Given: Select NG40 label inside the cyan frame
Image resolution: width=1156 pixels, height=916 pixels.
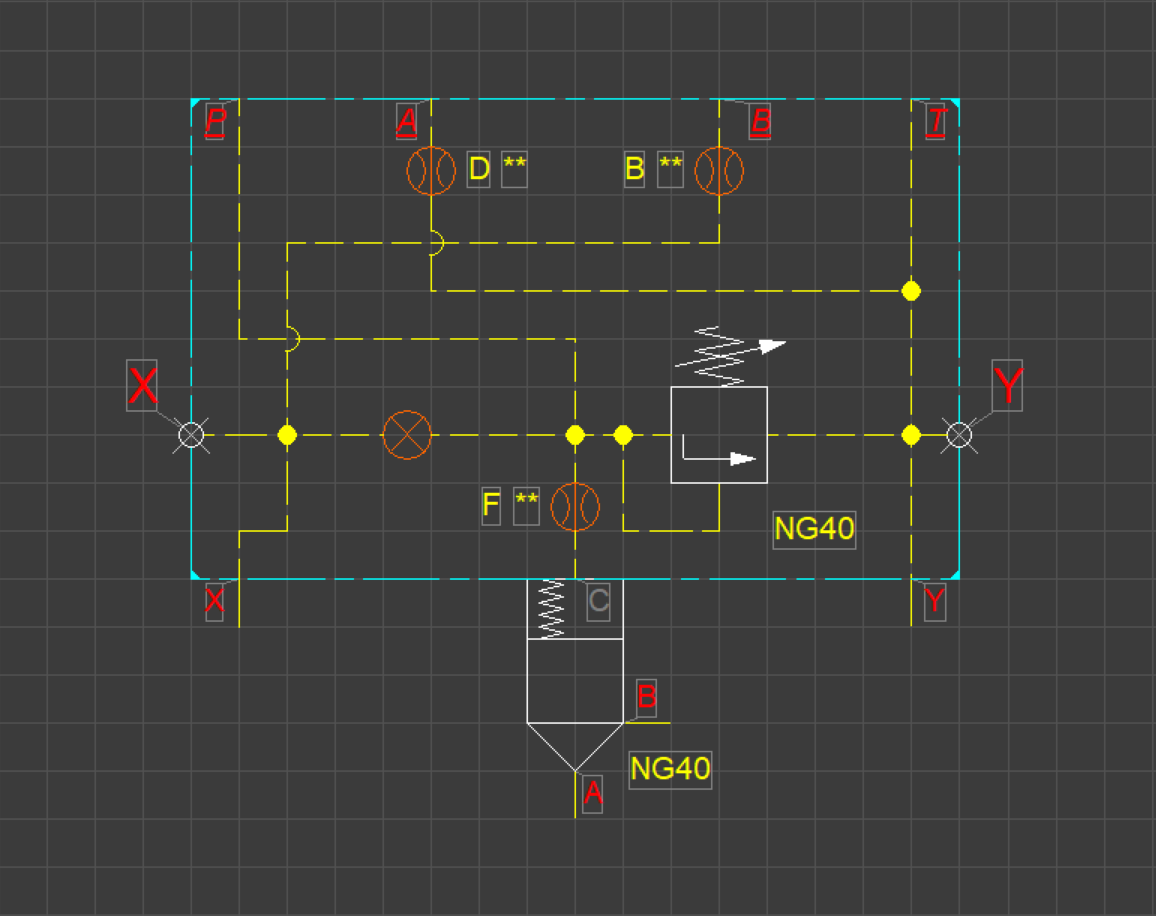Looking at the screenshot, I should 814,530.
